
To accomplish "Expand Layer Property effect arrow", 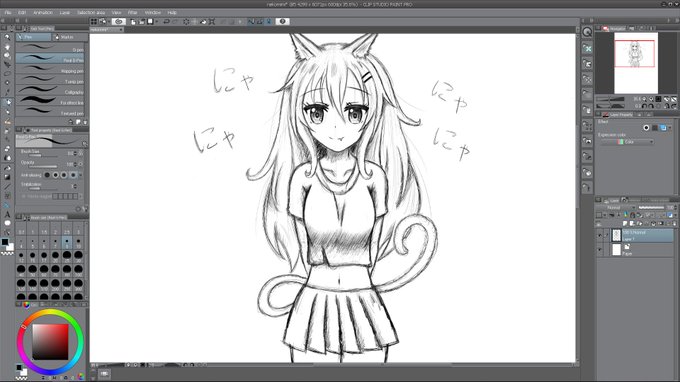I will coord(670,128).
